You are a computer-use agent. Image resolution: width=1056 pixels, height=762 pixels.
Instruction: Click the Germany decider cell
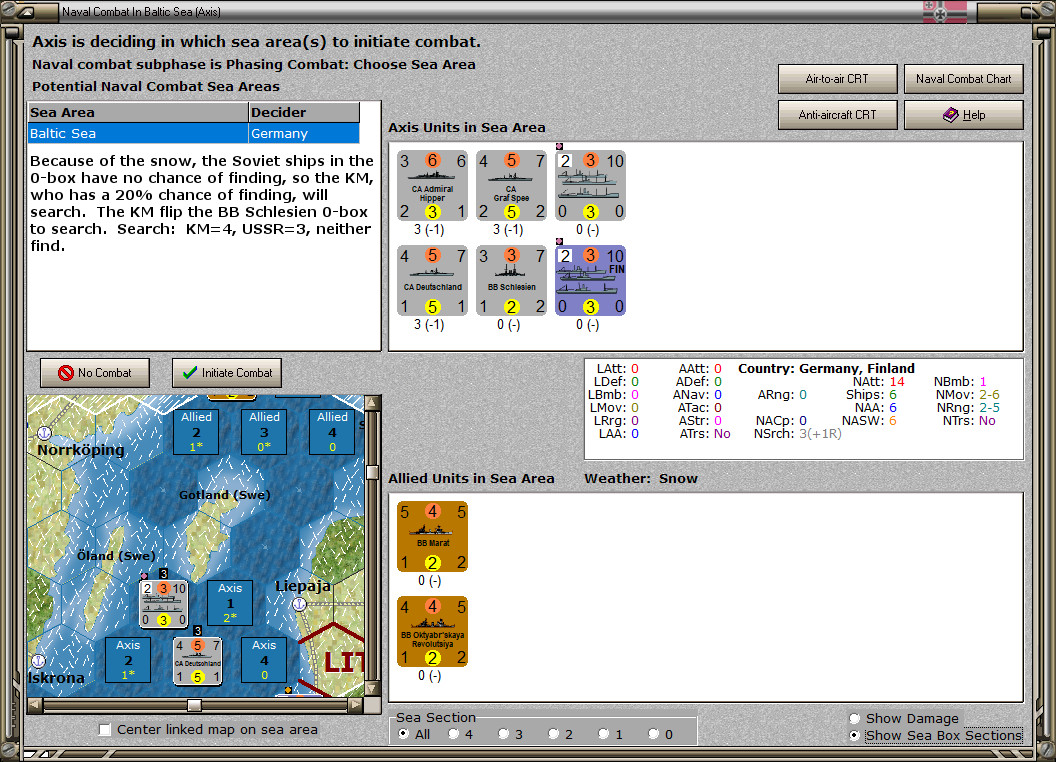tap(304, 133)
